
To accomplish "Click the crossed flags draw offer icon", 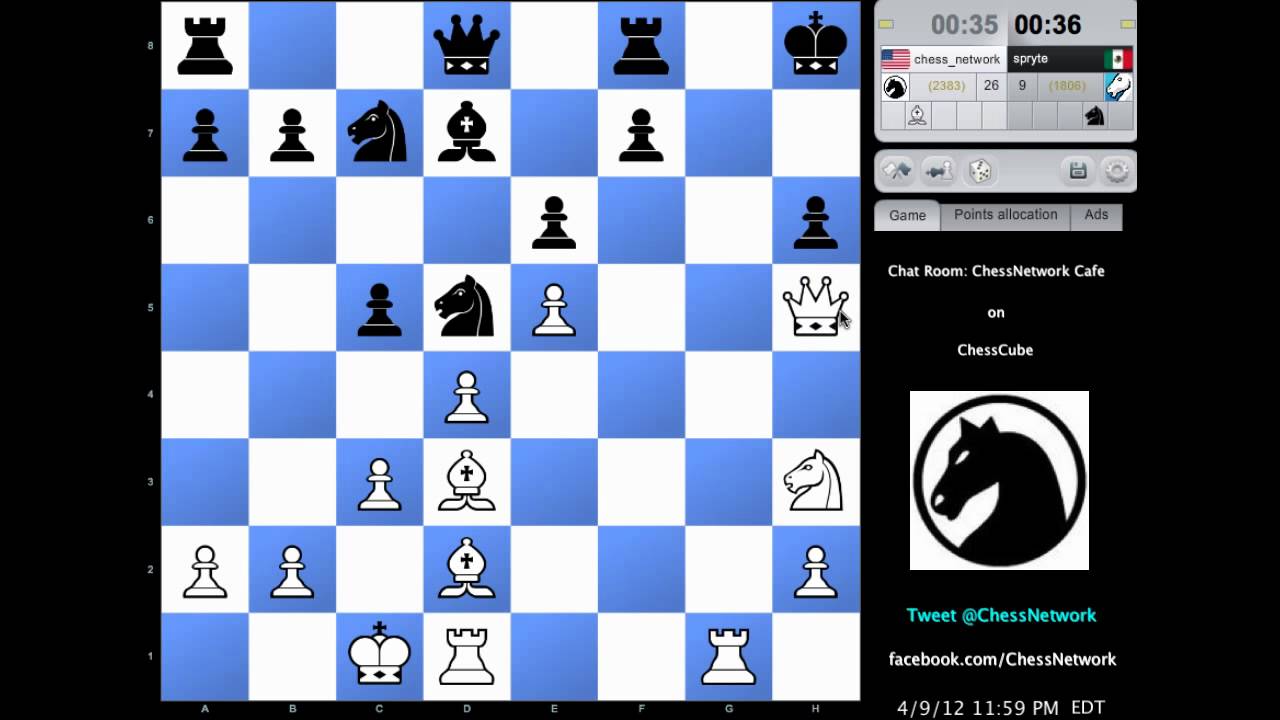I will click(x=897, y=171).
